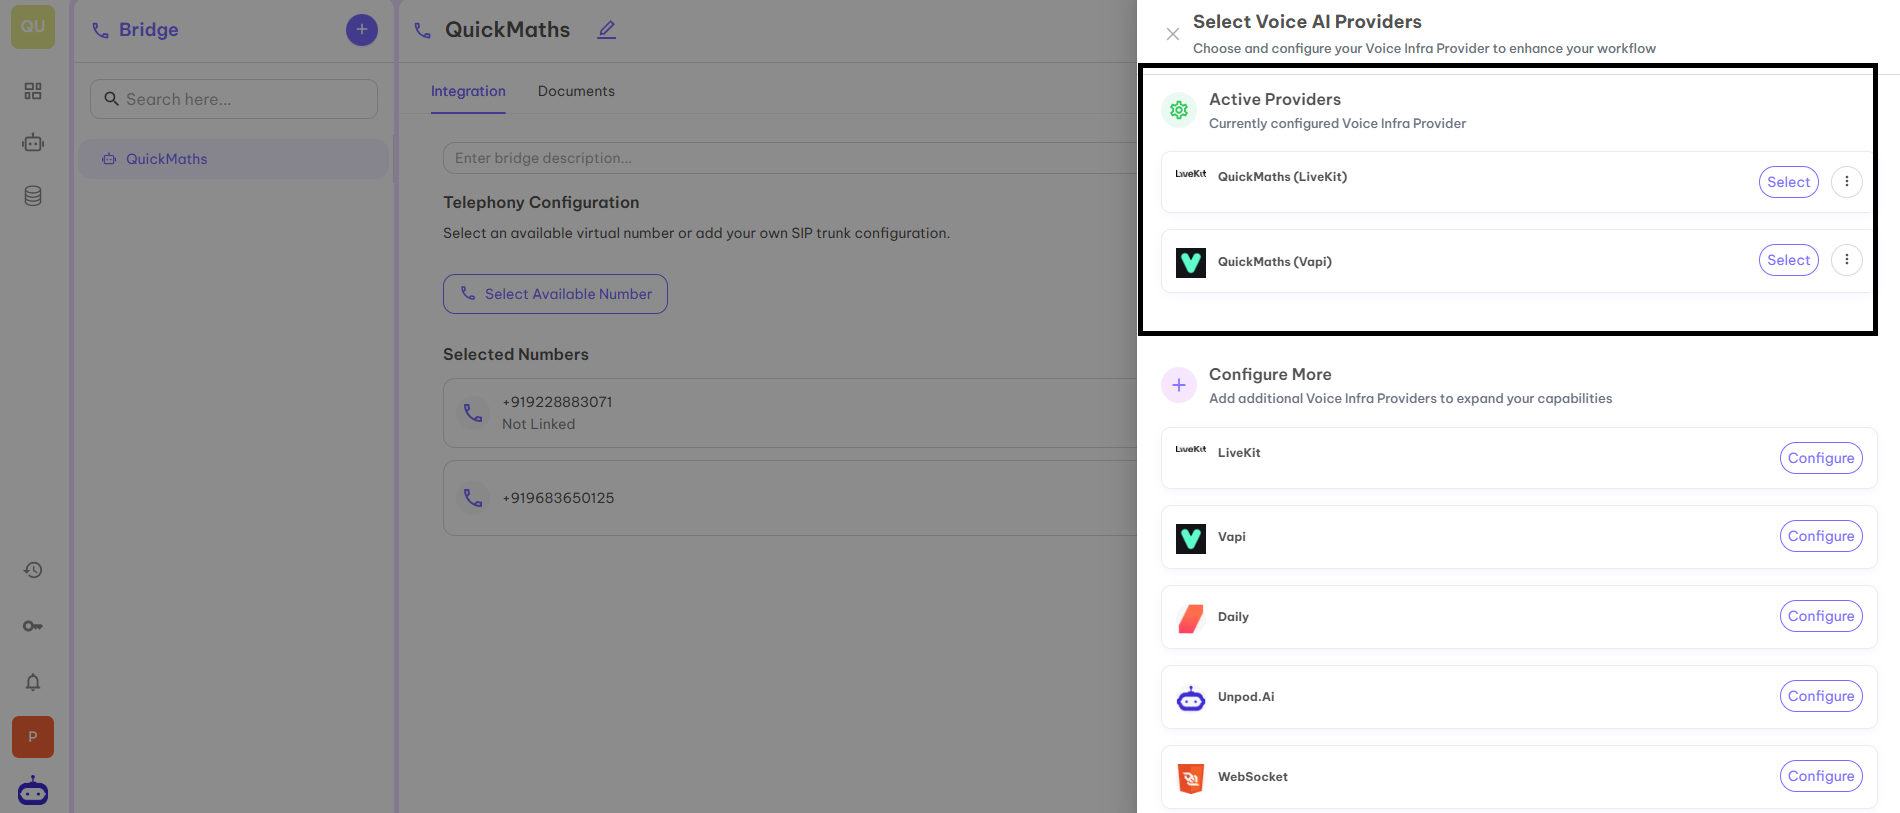Configure the Vapi provider
The image size is (1900, 813).
(x=1821, y=536)
